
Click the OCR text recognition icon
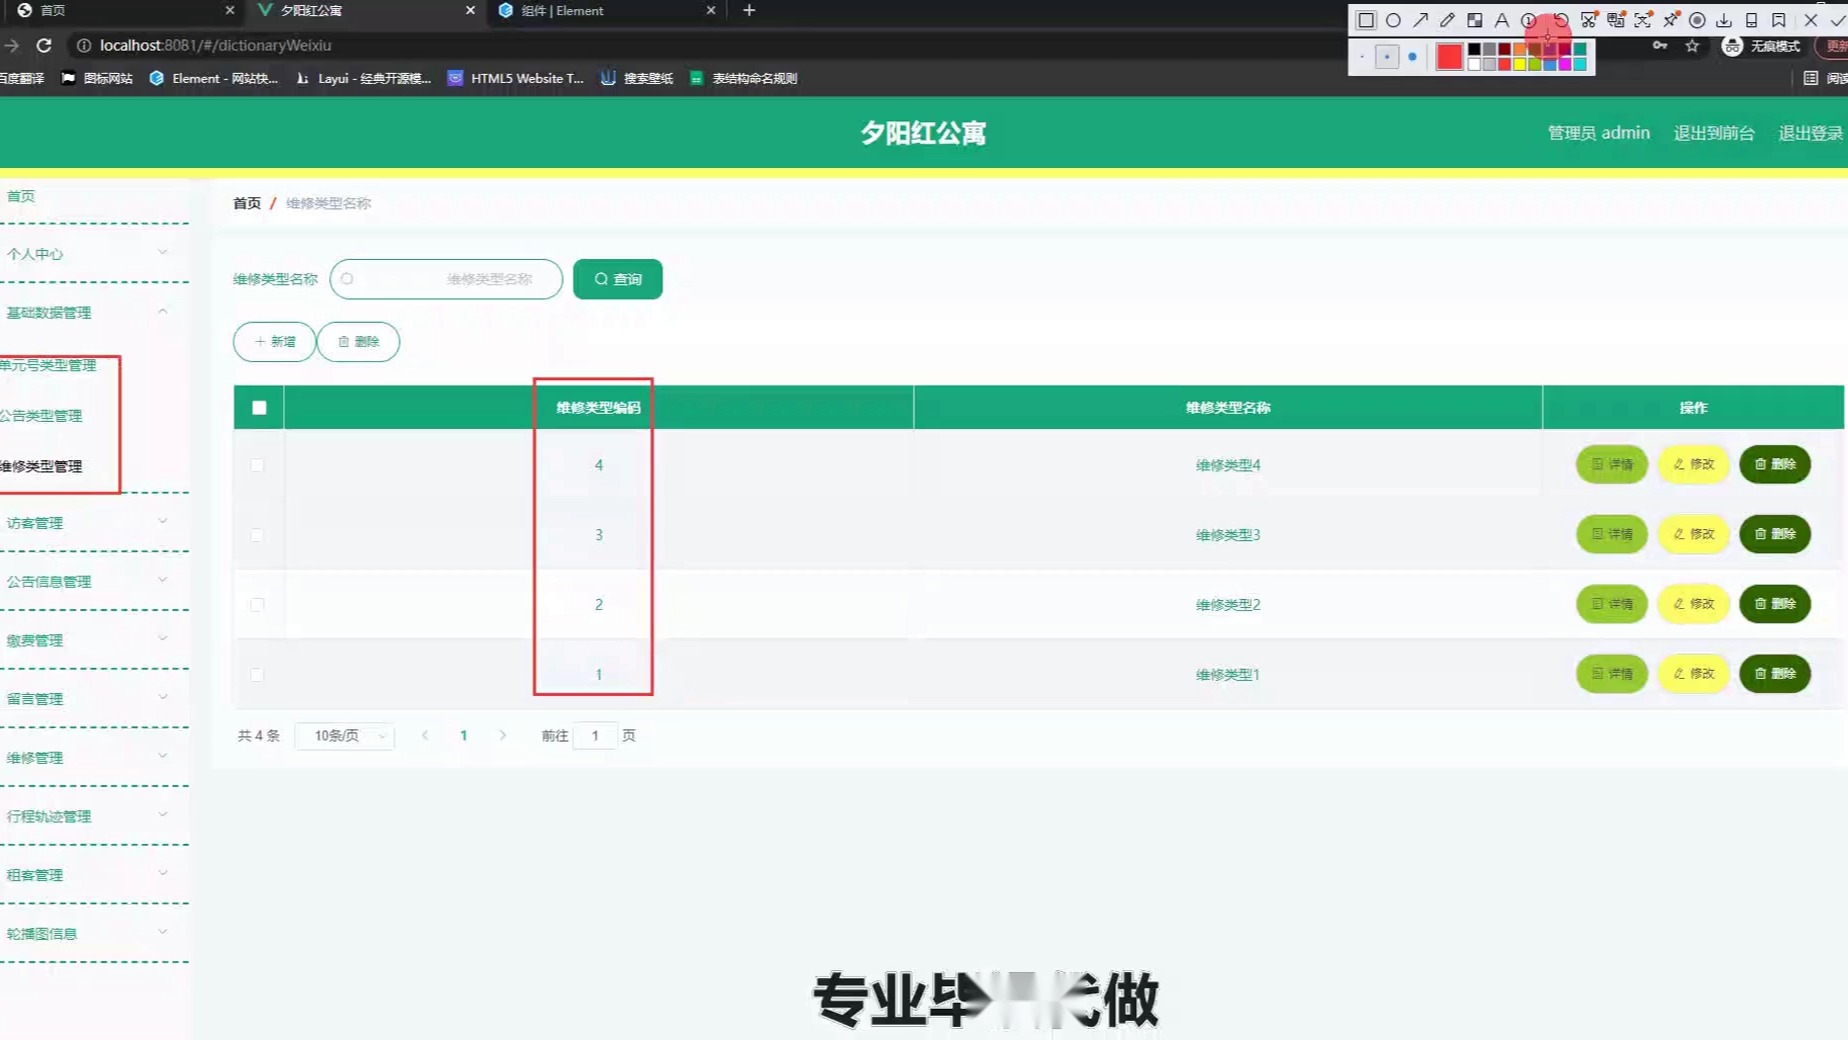tap(1643, 20)
